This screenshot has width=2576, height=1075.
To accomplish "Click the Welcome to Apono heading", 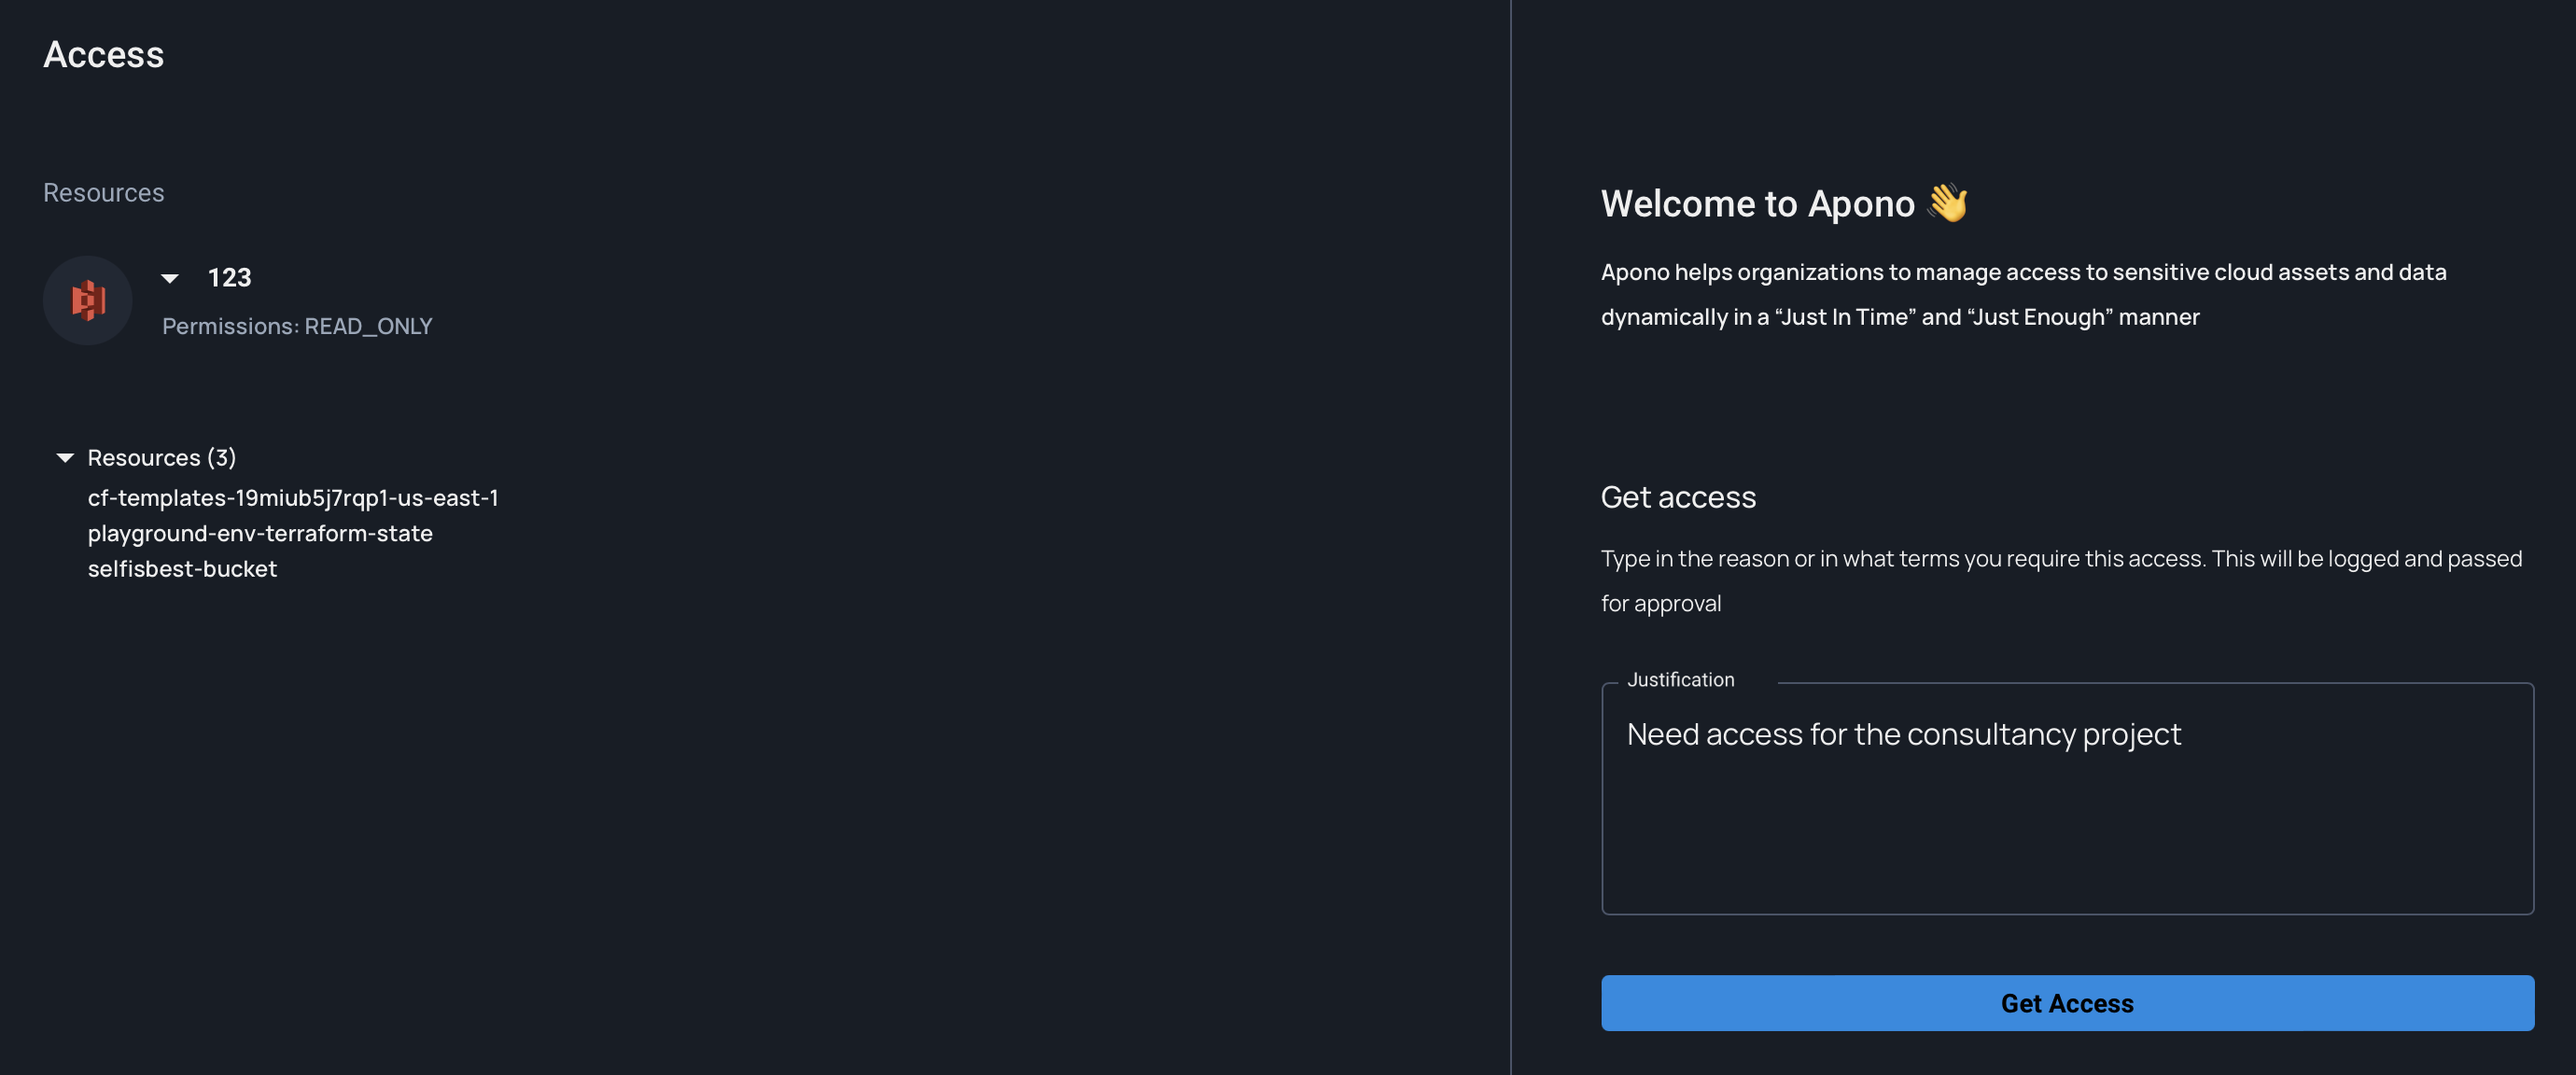I will click(1757, 204).
